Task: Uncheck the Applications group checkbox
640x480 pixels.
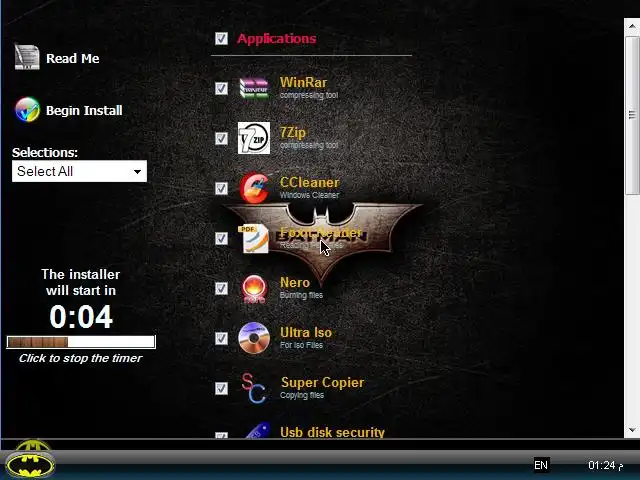Action: point(221,38)
